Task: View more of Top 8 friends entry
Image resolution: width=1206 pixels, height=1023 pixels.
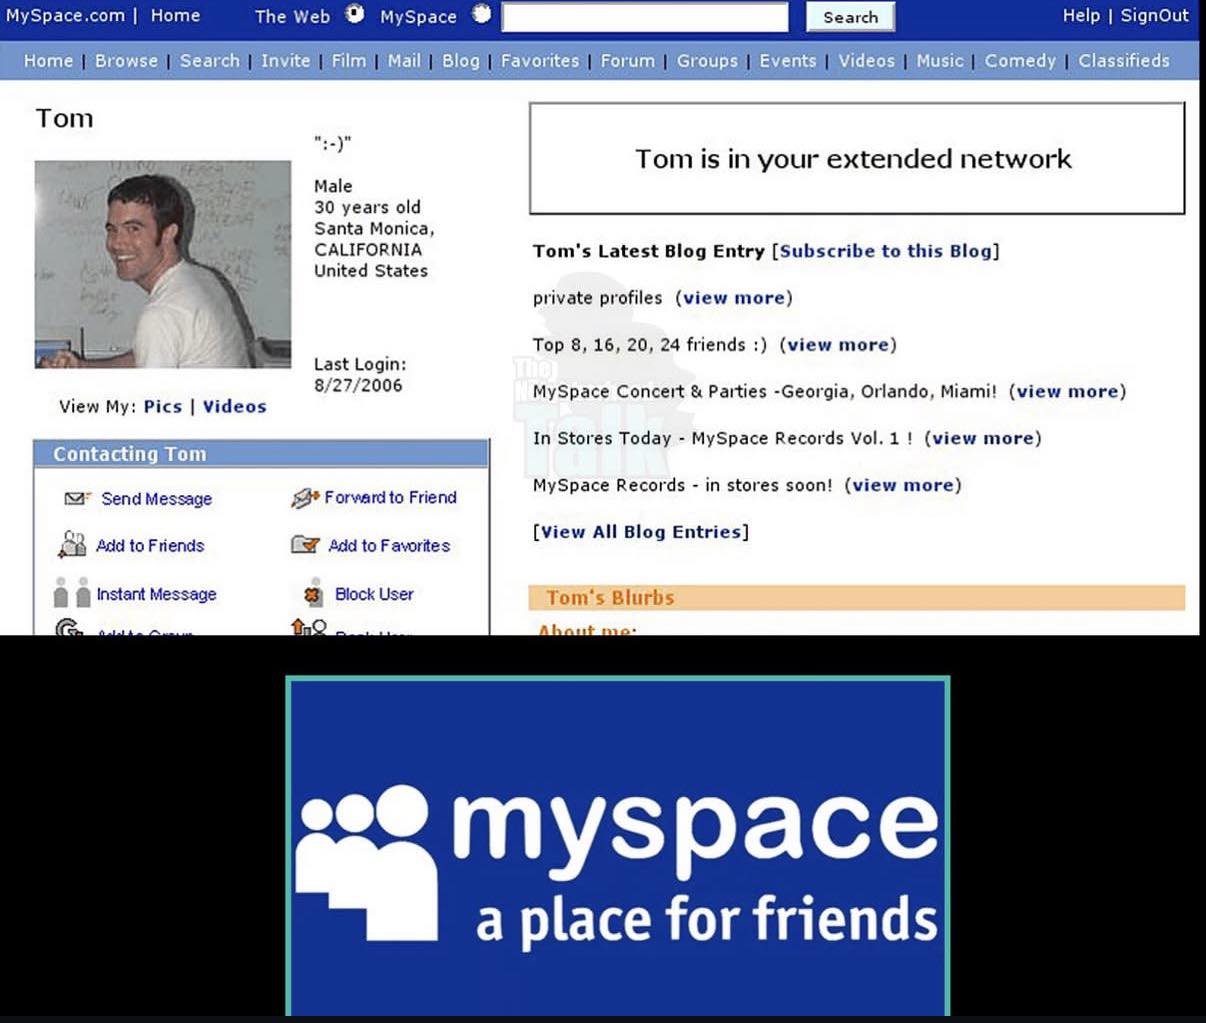Action: point(837,345)
